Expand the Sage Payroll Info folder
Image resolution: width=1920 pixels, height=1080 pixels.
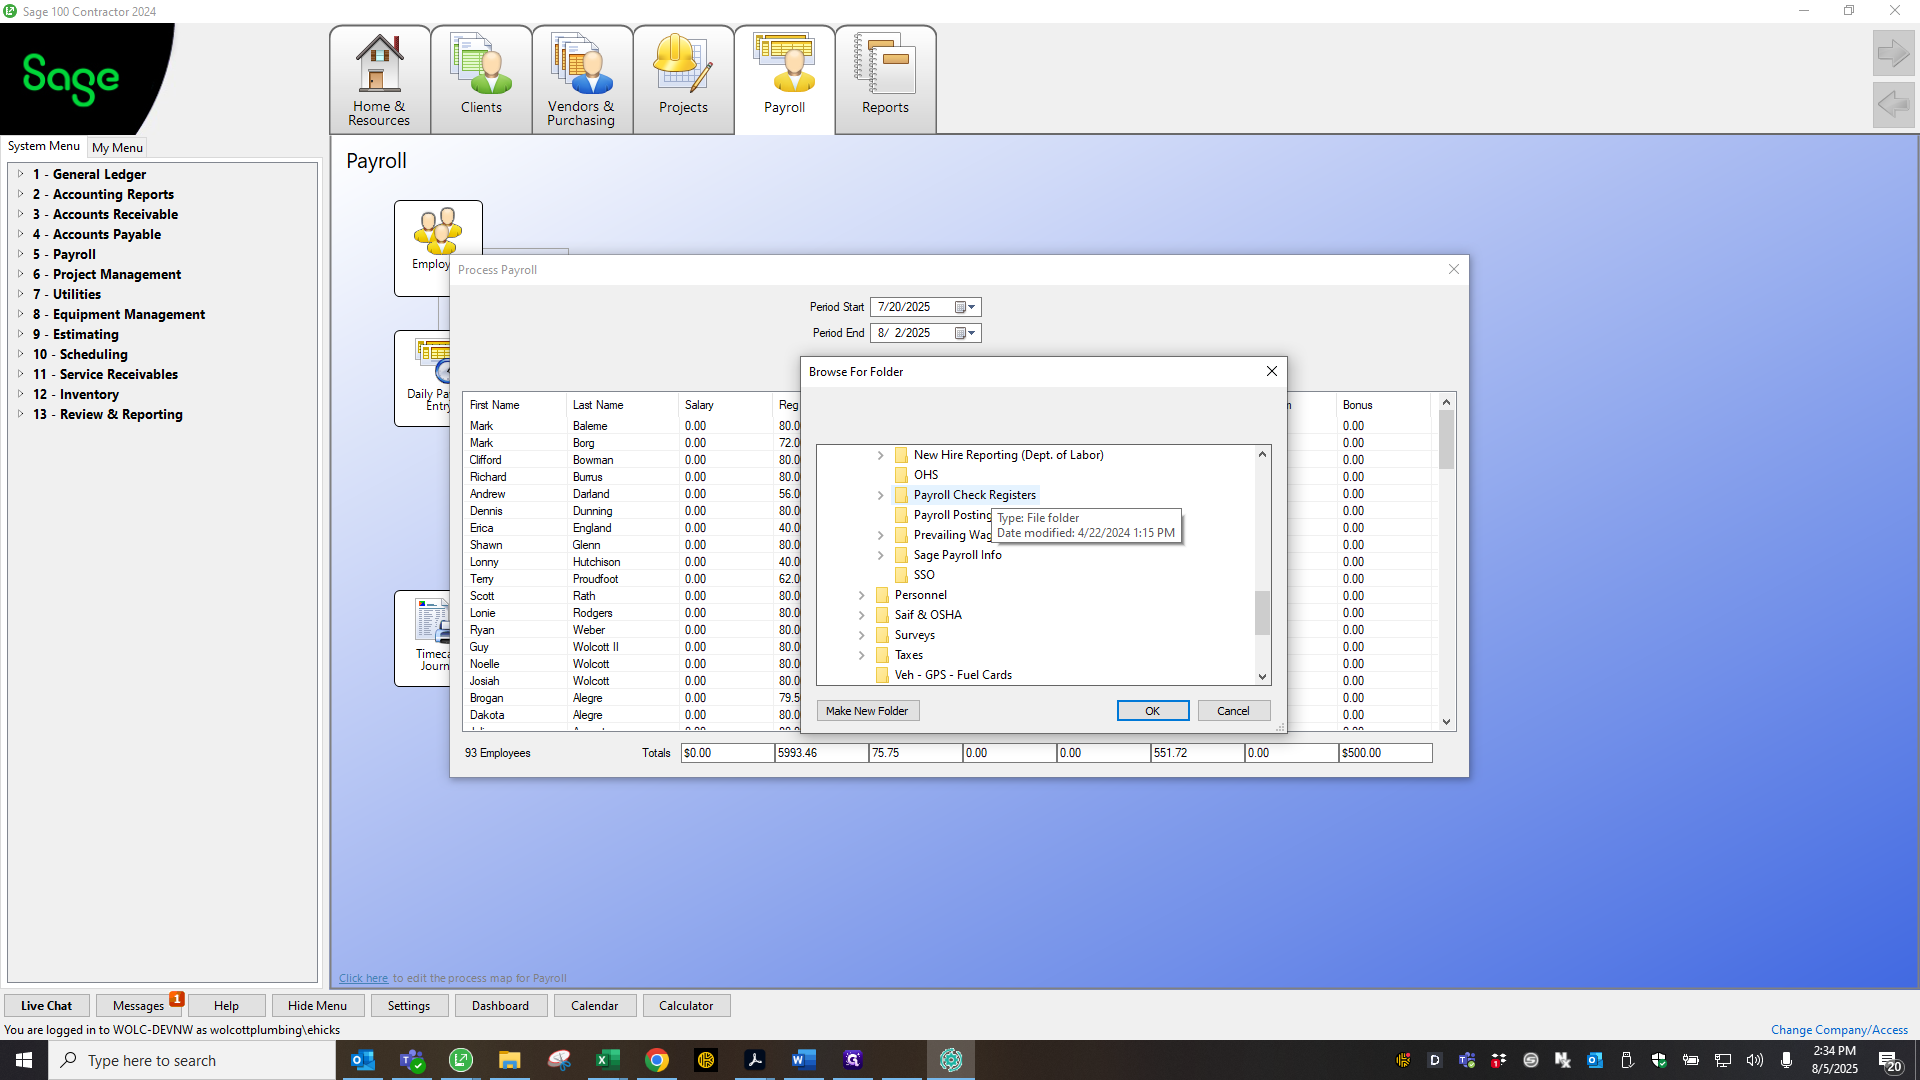[880, 555]
